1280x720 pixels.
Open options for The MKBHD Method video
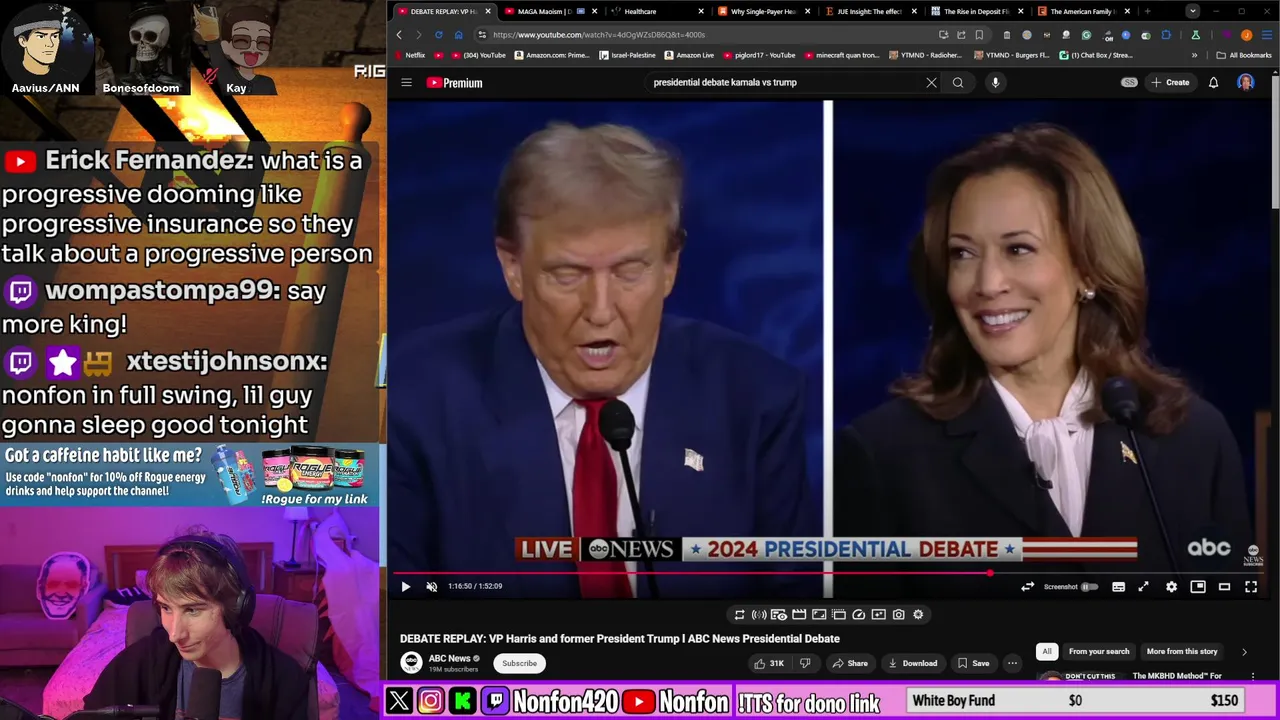1253,677
